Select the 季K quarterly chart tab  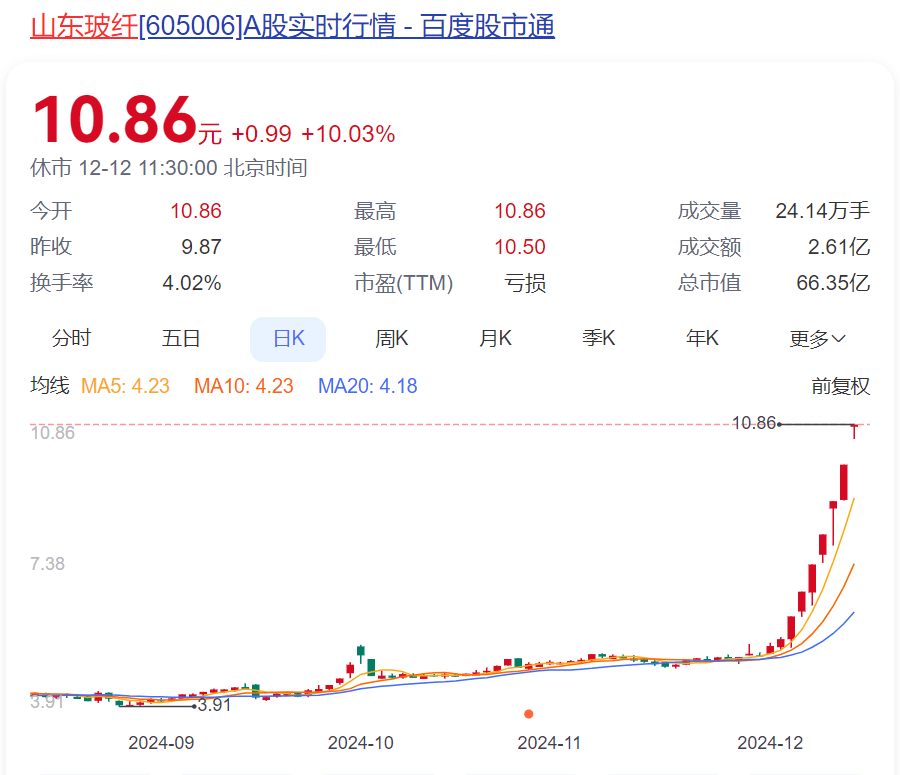click(597, 338)
